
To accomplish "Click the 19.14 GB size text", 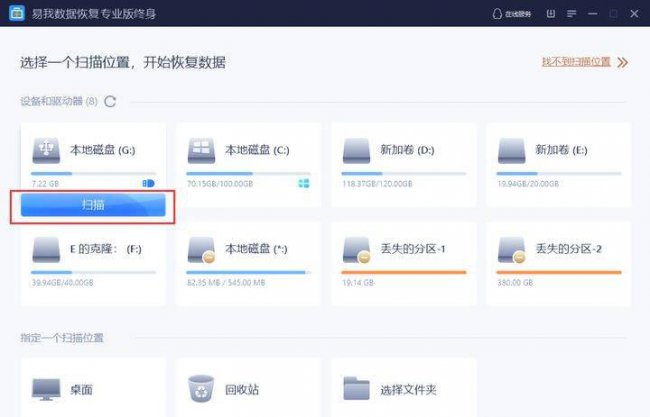I will click(x=358, y=283).
